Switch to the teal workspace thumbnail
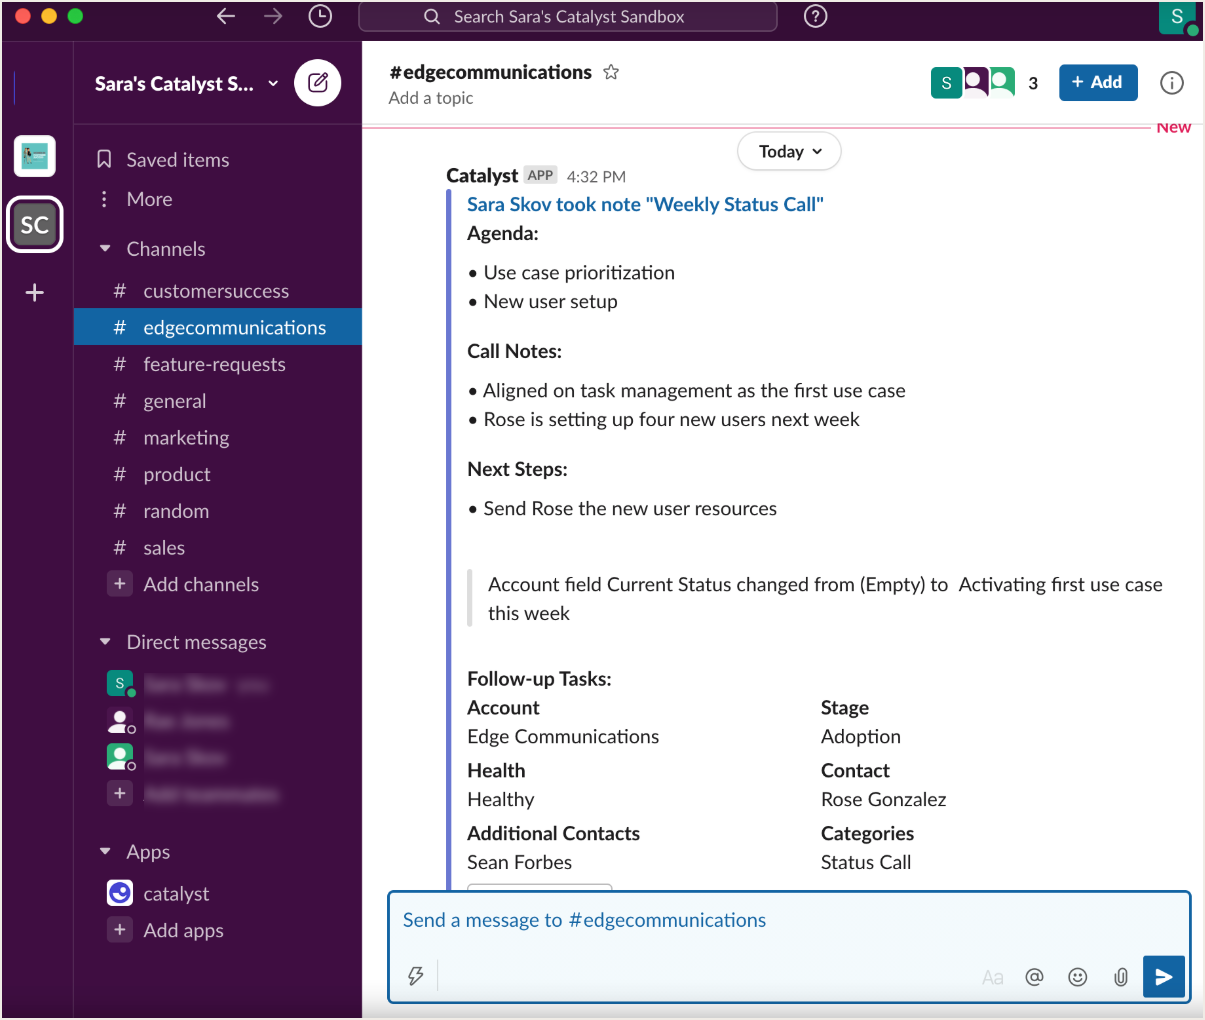Viewport: 1205px width, 1020px height. click(35, 156)
